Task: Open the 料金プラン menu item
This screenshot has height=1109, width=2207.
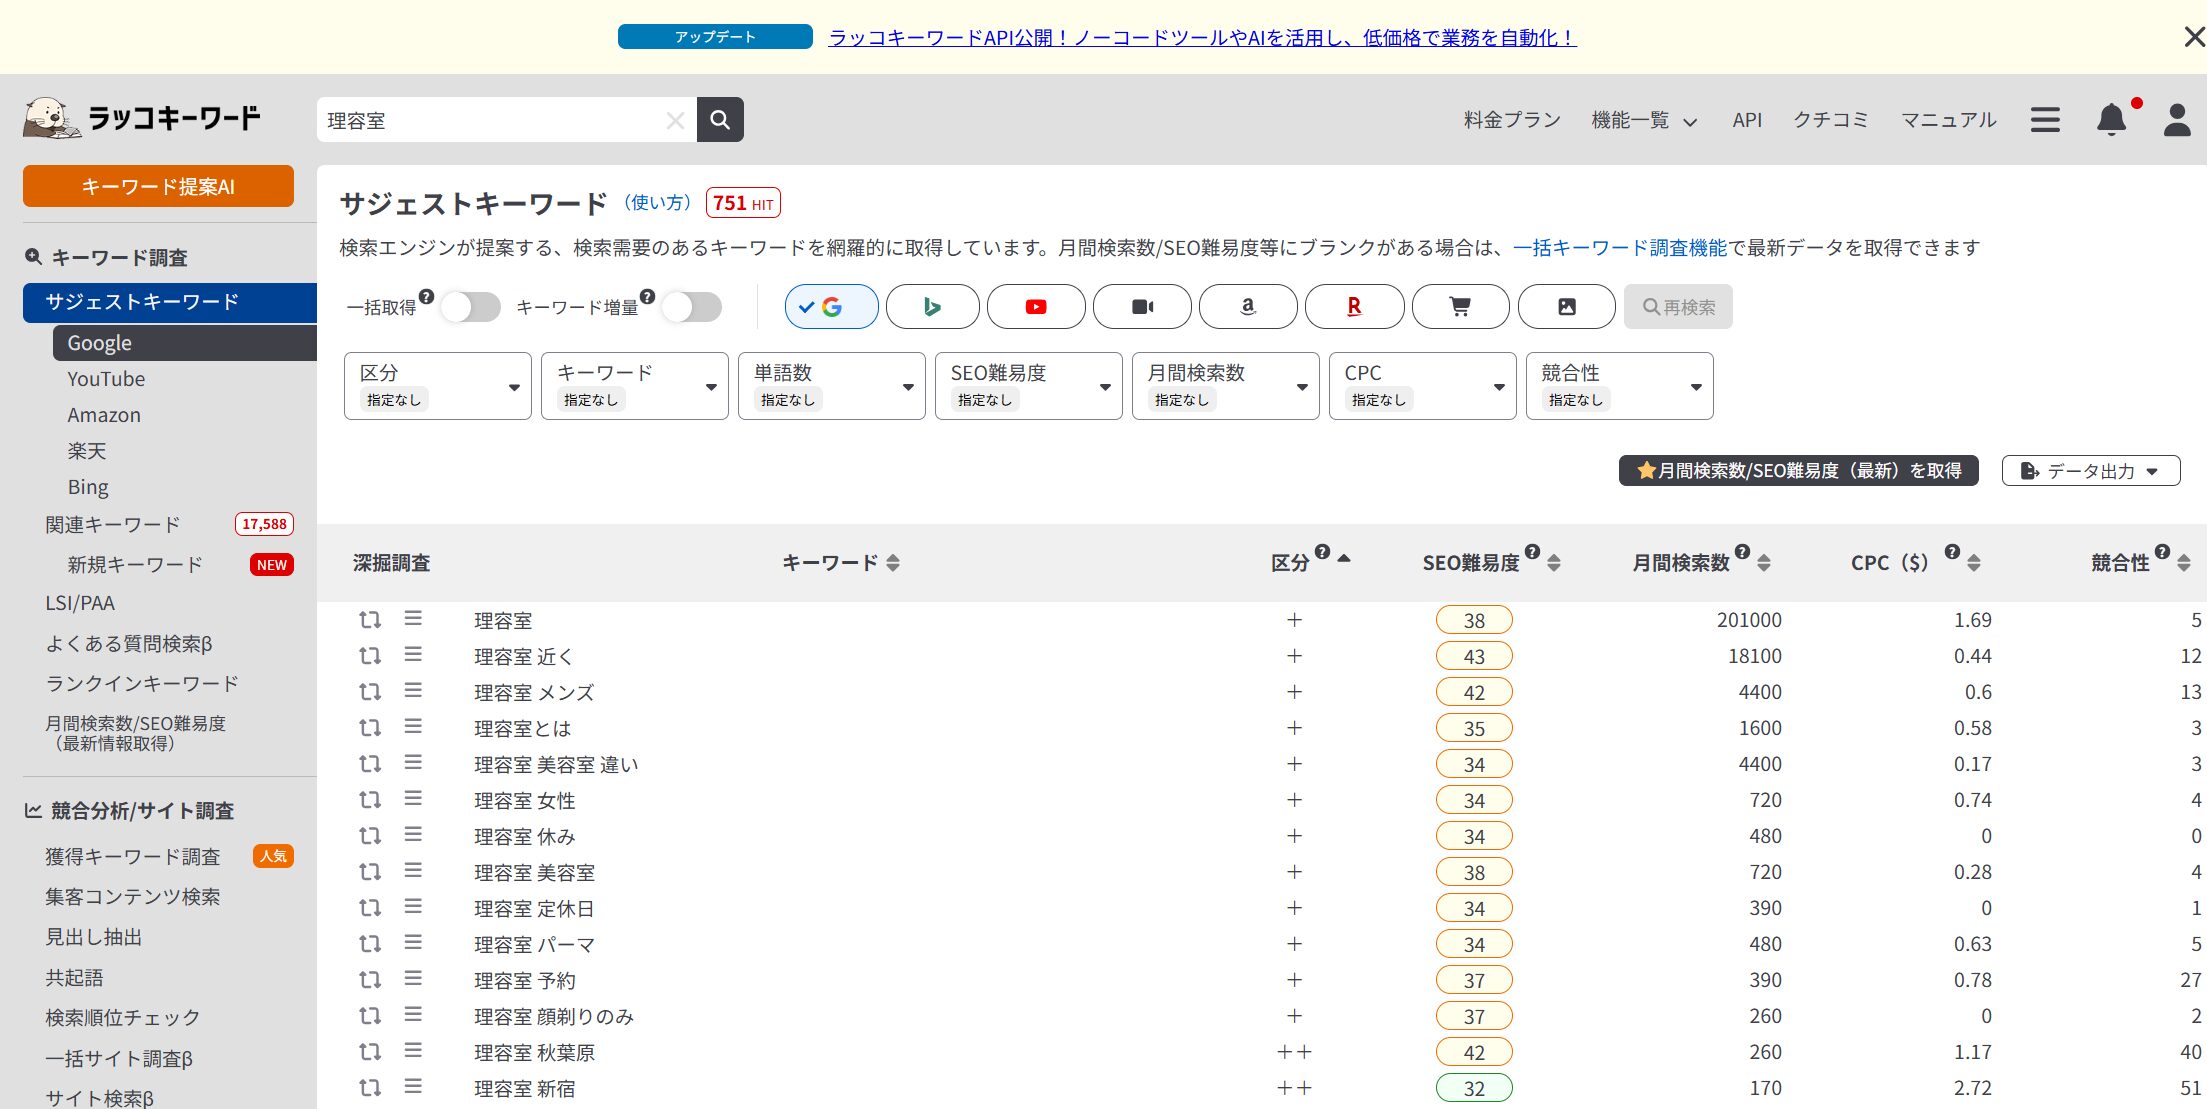Action: click(1510, 119)
